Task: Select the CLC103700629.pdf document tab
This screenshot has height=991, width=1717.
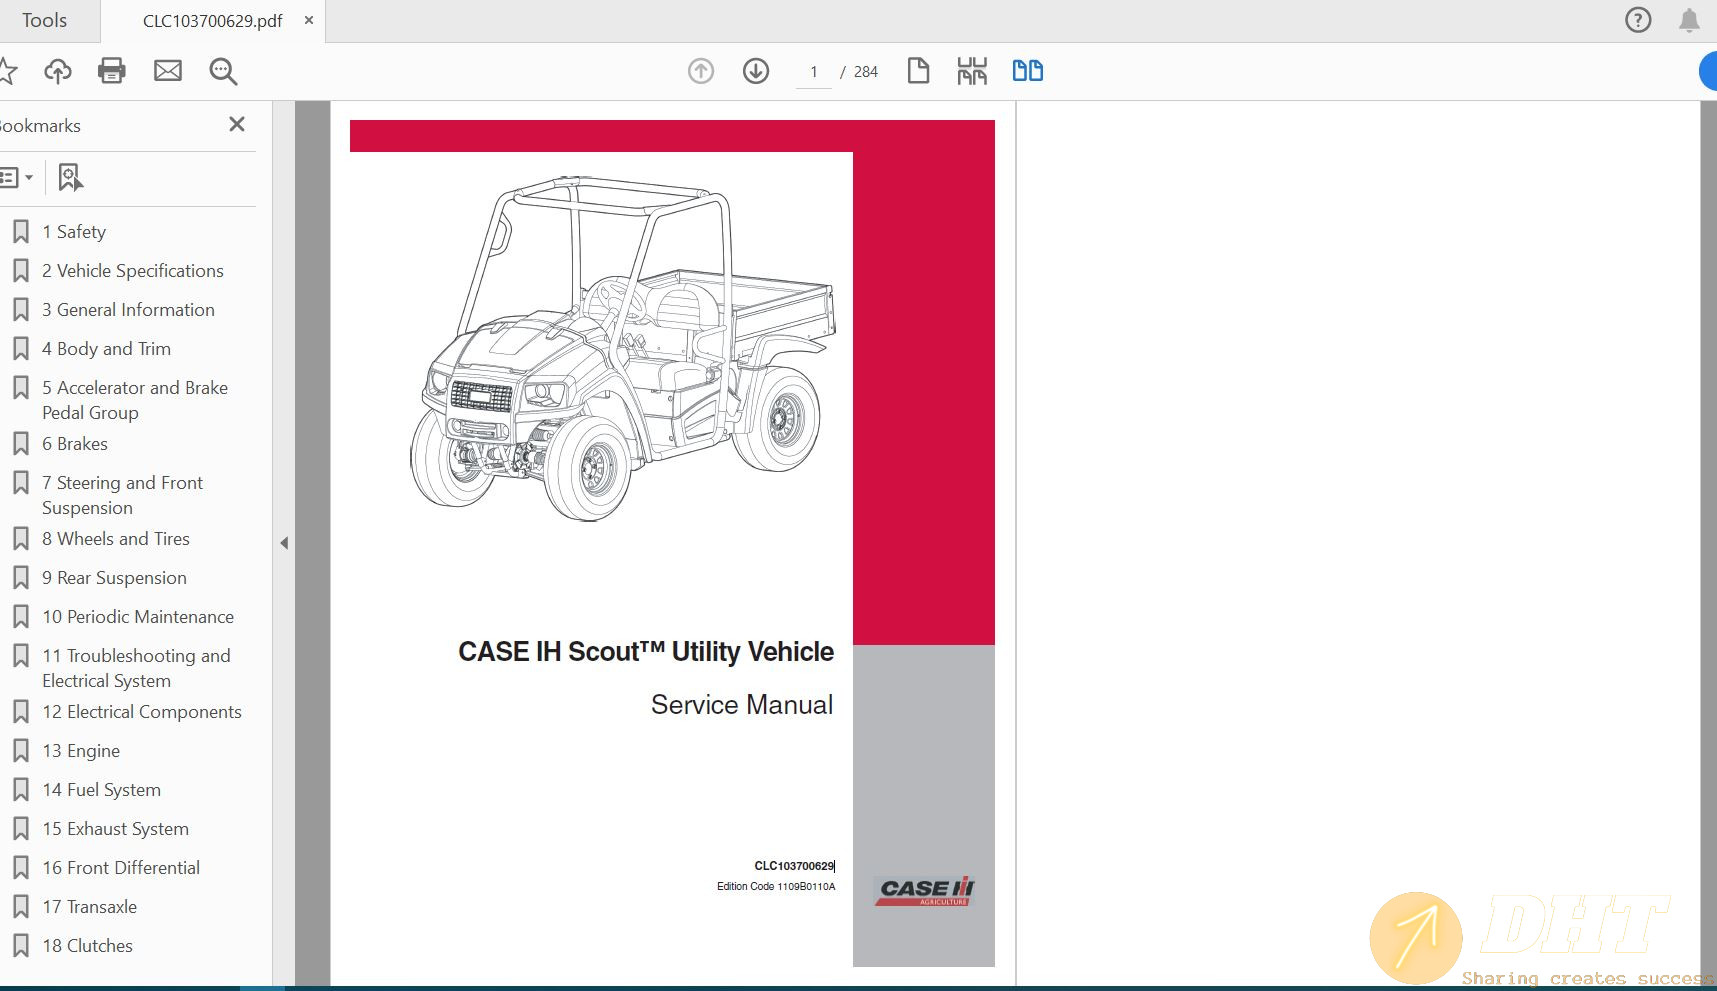Action: pos(213,20)
